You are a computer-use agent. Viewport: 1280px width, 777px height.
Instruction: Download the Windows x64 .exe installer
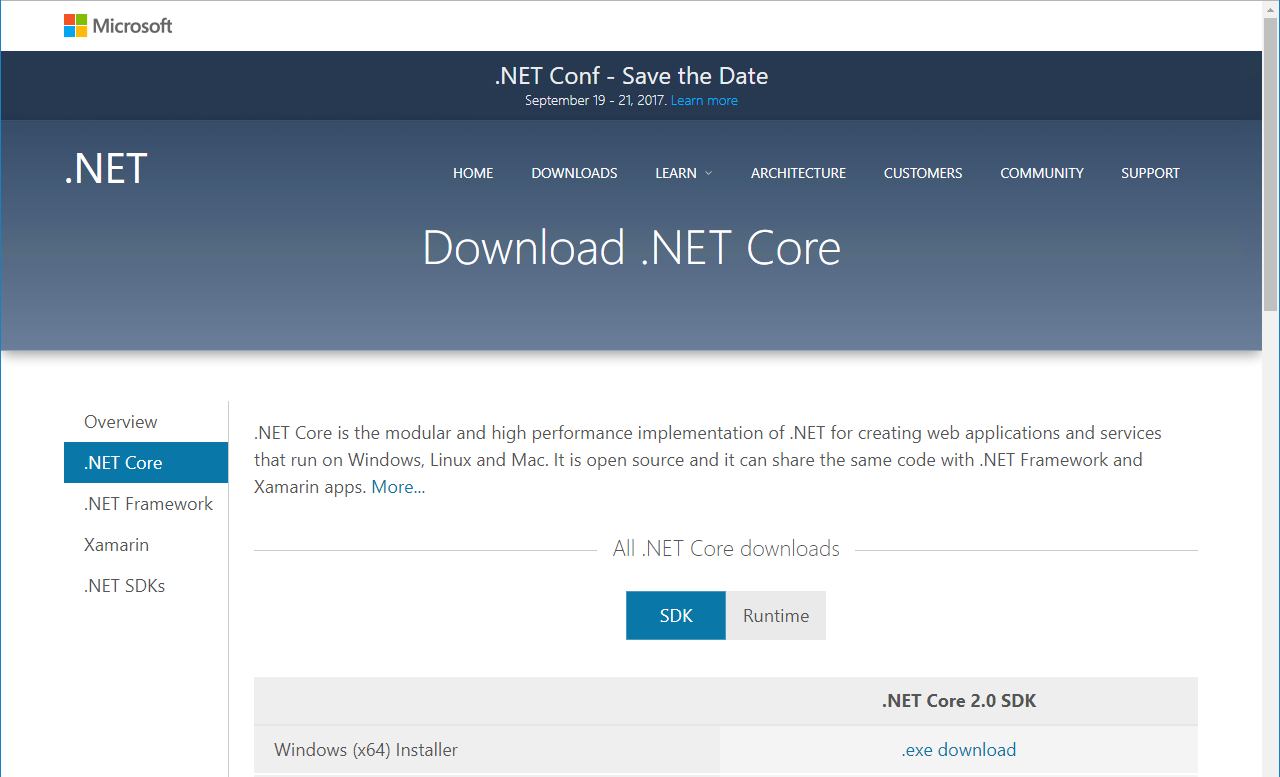pos(958,750)
